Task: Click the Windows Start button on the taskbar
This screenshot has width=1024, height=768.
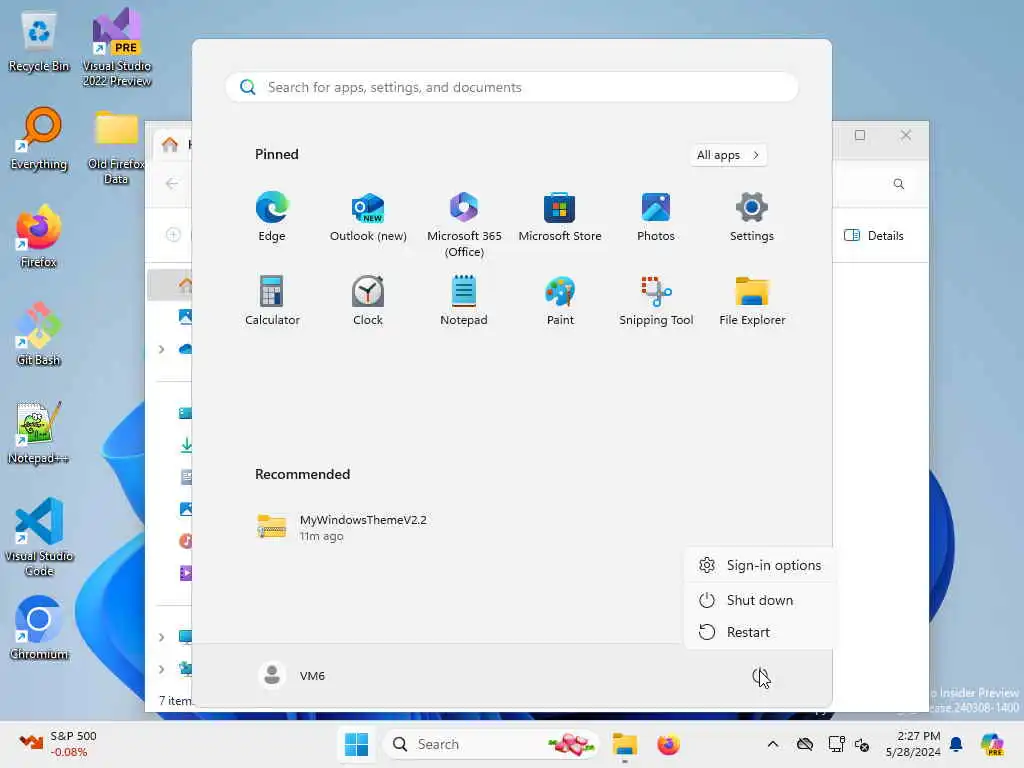Action: coord(357,744)
